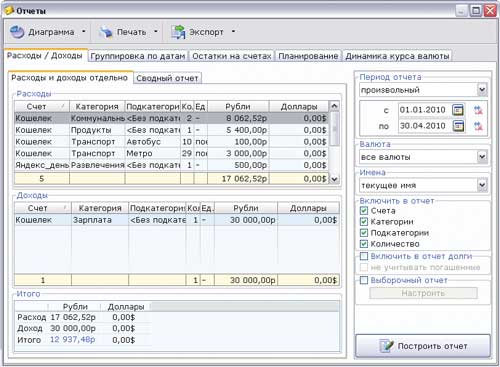500x367 pixels.
Task: Select the Зарплата income row
Action: pyautogui.click(x=177, y=220)
